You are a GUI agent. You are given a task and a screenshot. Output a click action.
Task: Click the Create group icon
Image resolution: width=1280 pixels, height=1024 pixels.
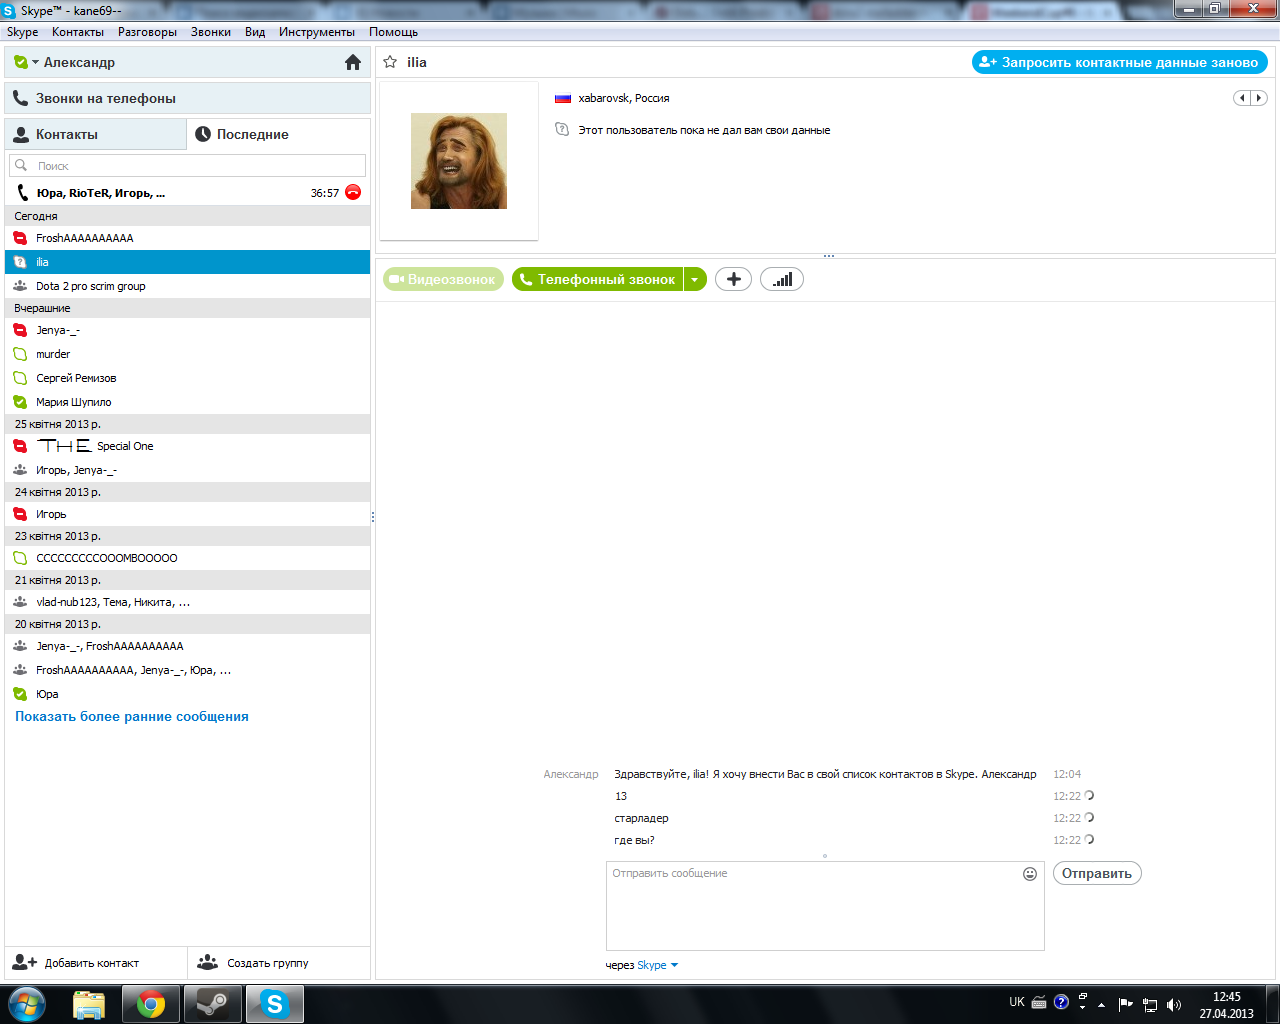[208, 962]
